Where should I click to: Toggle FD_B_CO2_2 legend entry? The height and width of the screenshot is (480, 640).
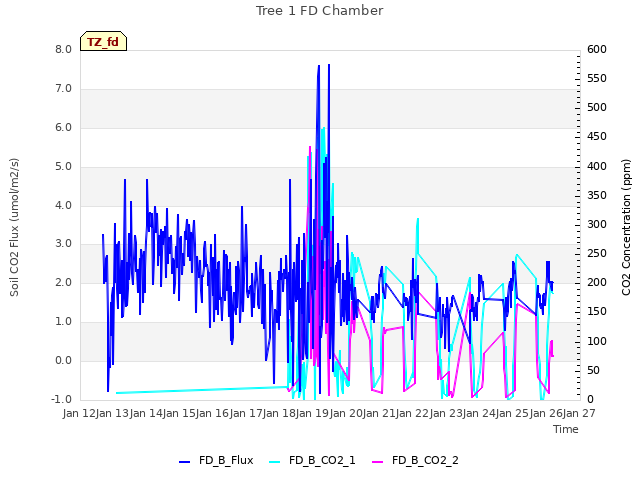coord(415,460)
